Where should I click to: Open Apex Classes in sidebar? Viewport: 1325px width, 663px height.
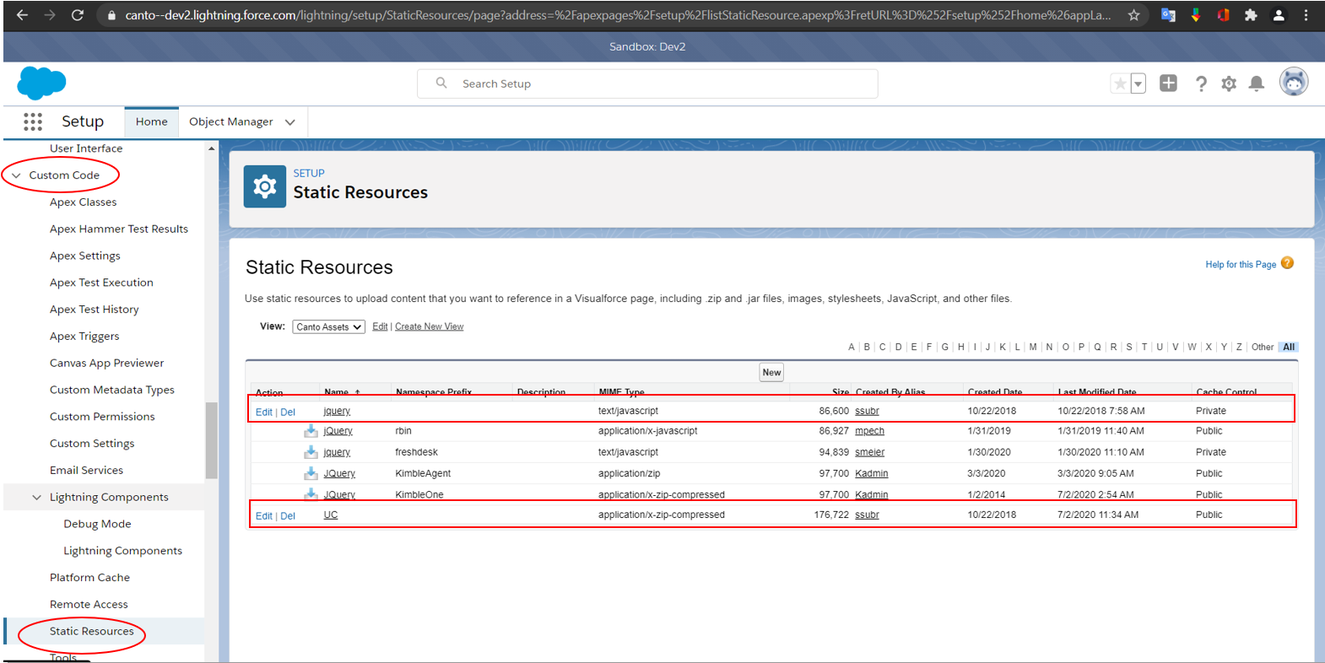[x=83, y=202]
